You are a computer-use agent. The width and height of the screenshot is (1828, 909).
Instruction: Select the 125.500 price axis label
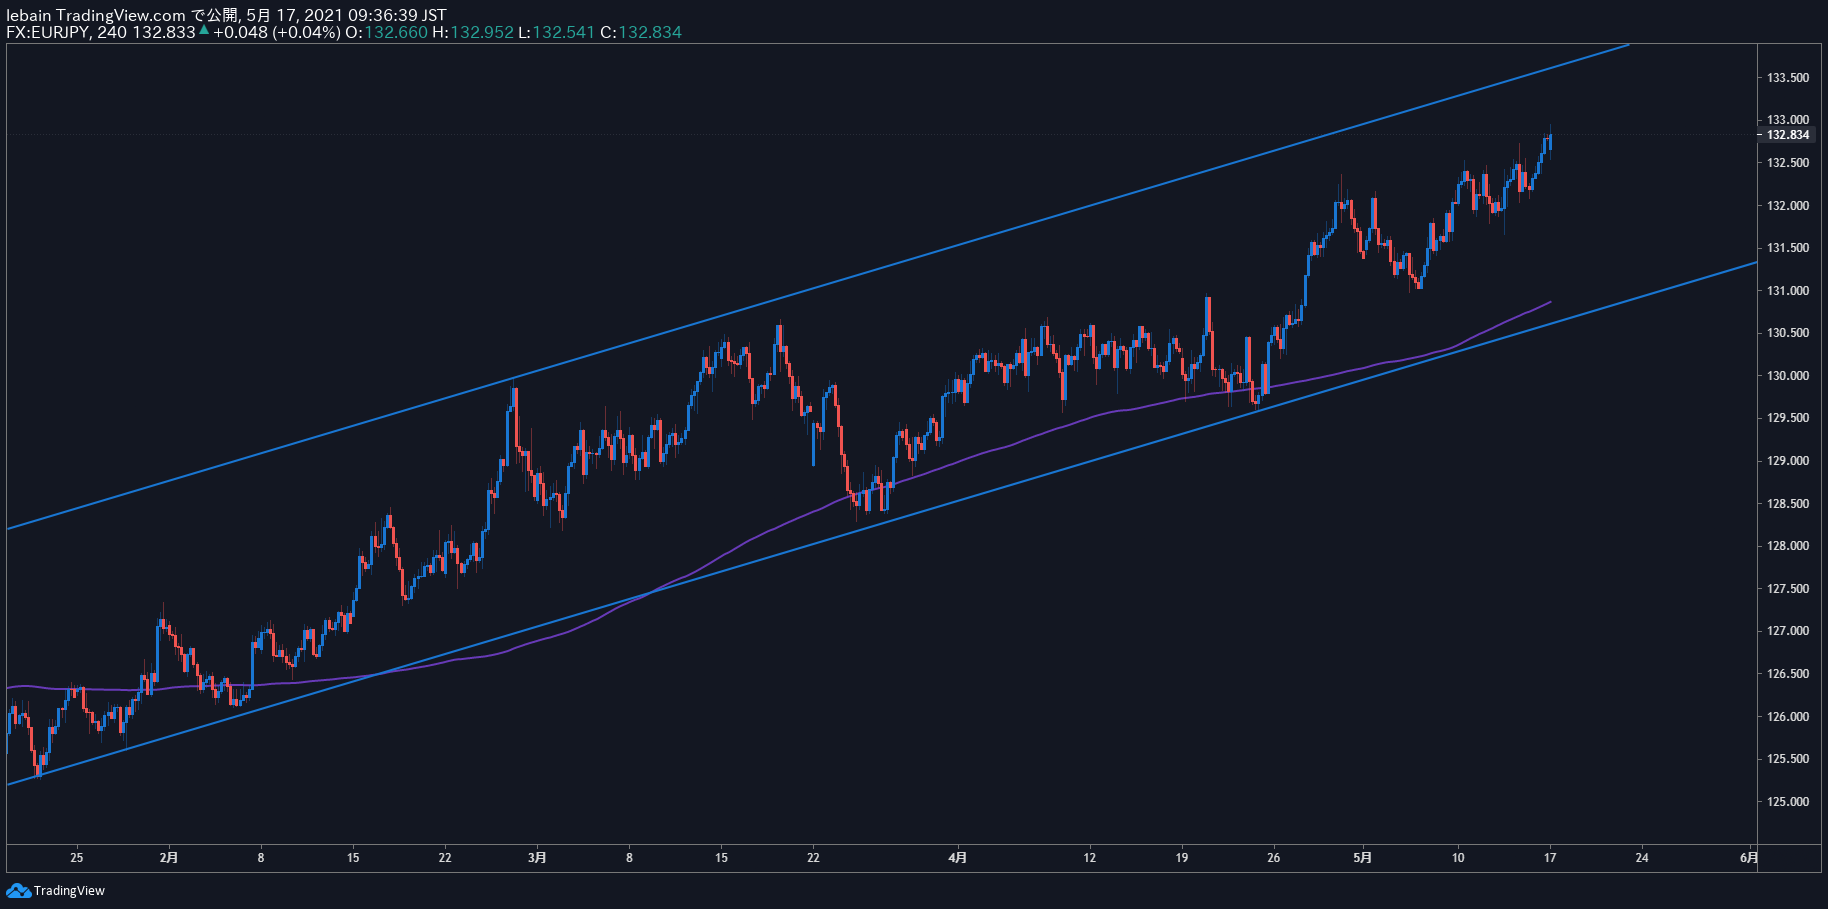tap(1788, 759)
